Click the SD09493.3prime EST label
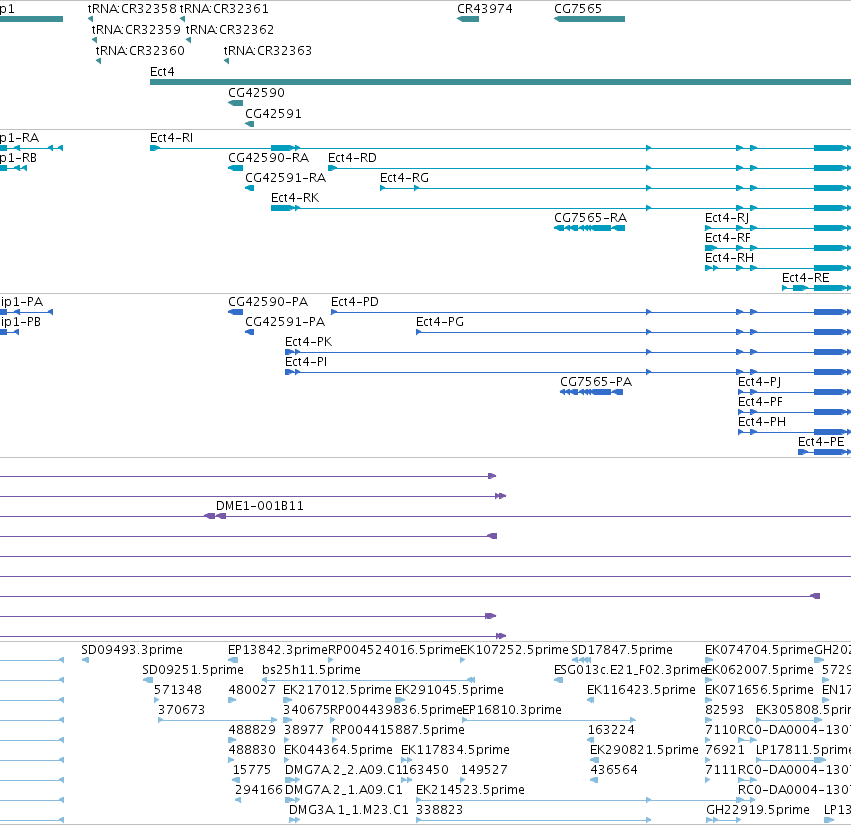The image size is (851, 825). pyautogui.click(x=132, y=650)
